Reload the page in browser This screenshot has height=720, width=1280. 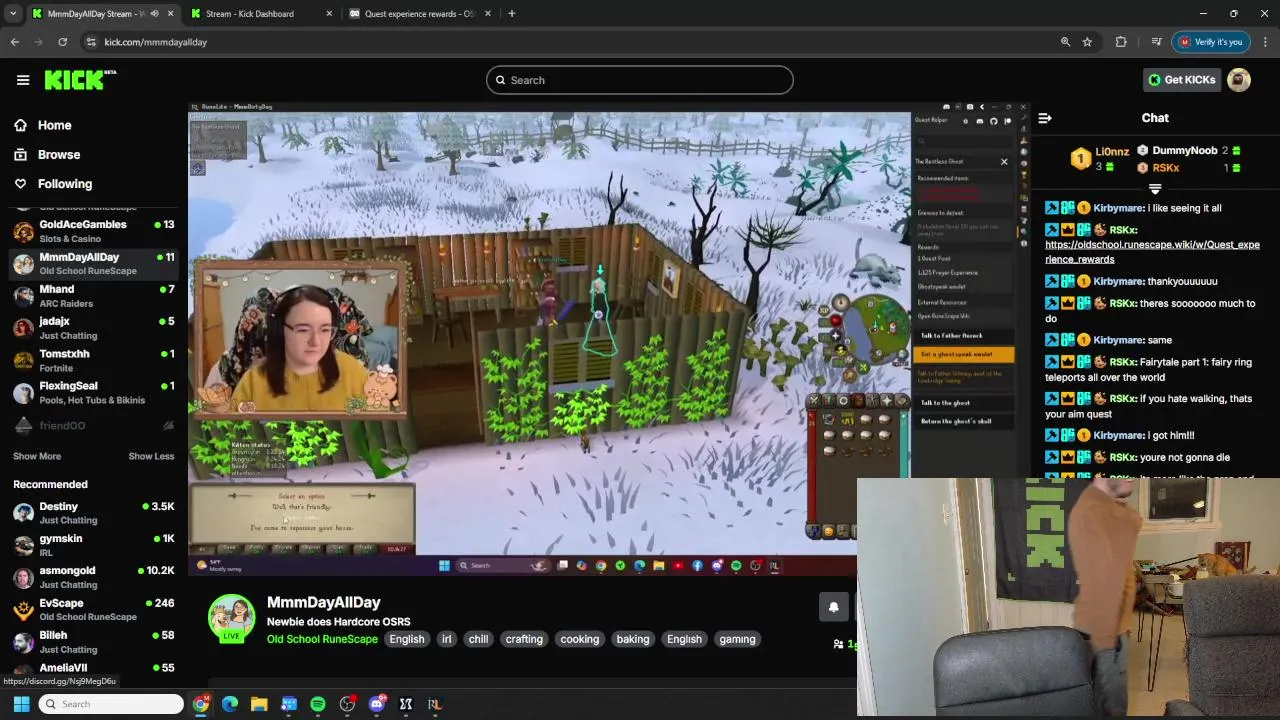(x=62, y=42)
